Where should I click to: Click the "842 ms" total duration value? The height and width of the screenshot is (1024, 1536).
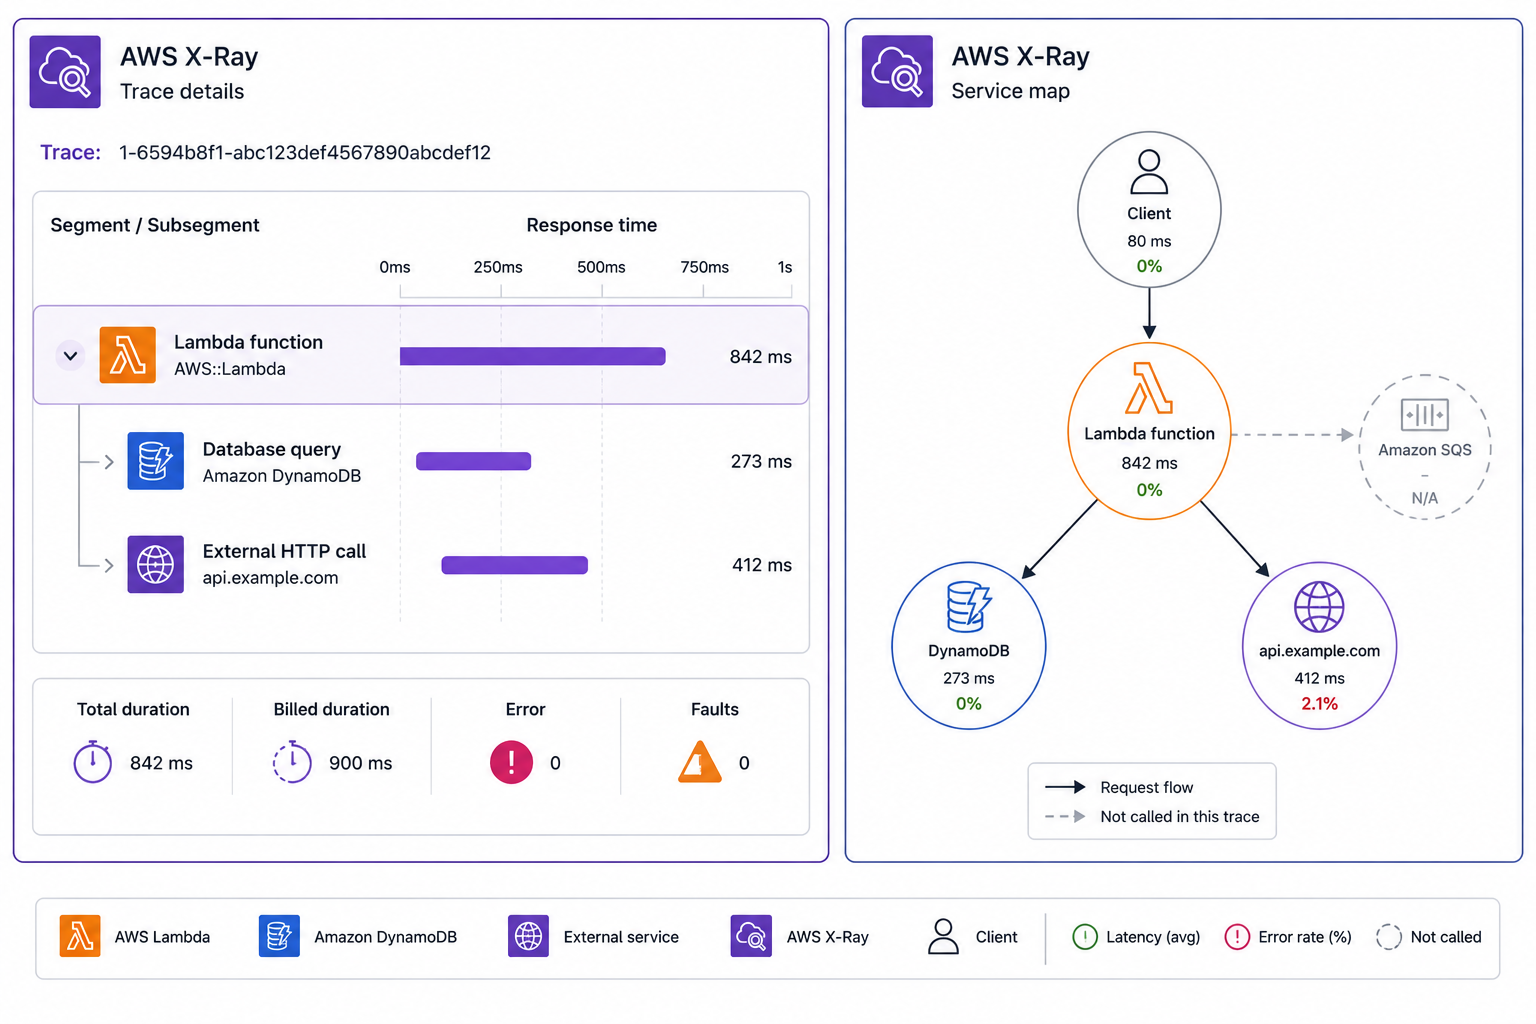click(x=162, y=763)
